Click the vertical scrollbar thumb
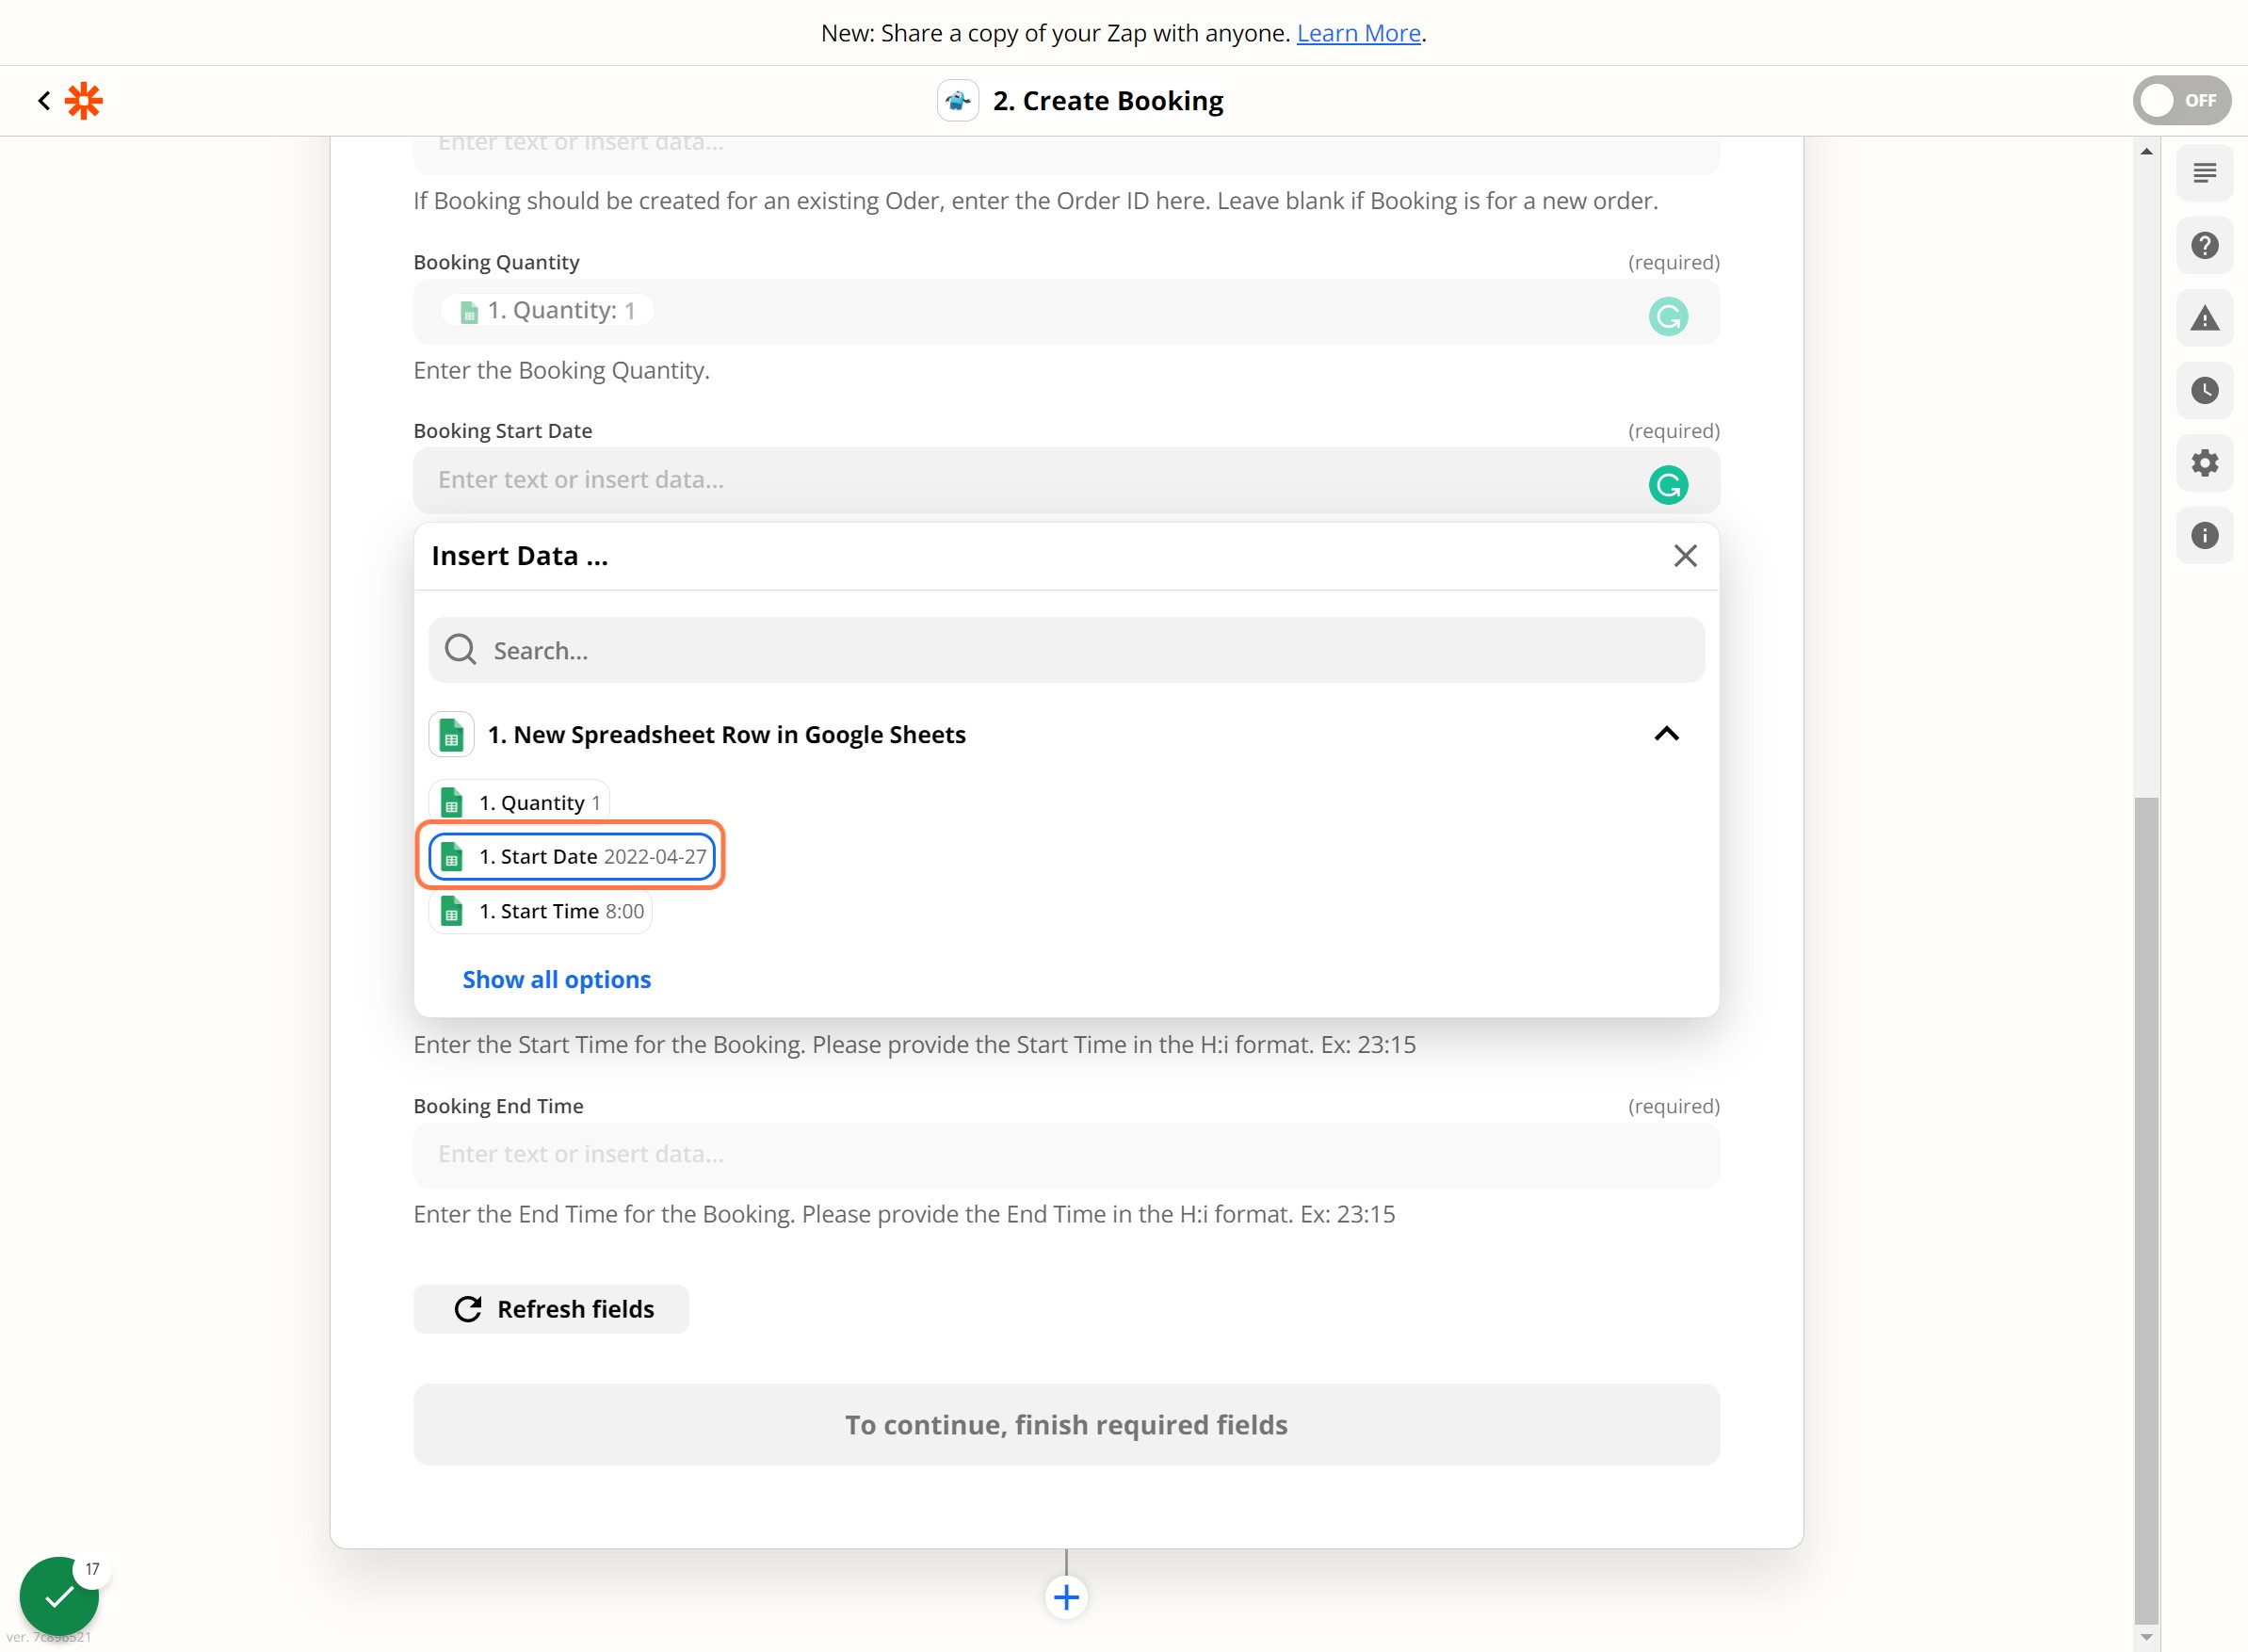The image size is (2248, 1652). click(x=2146, y=1210)
